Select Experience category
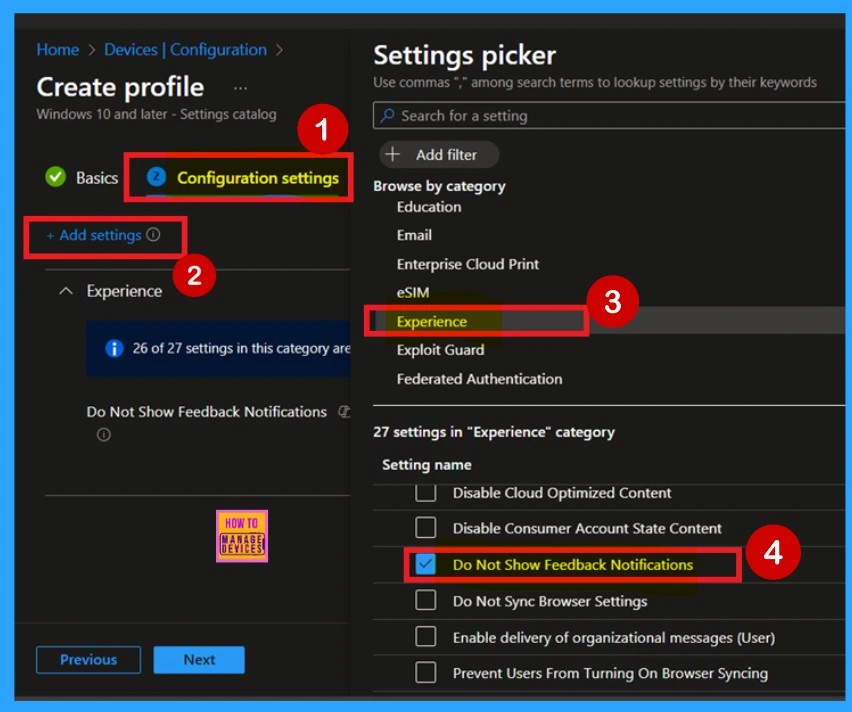Screen dimensions: 852x712 [x=431, y=322]
